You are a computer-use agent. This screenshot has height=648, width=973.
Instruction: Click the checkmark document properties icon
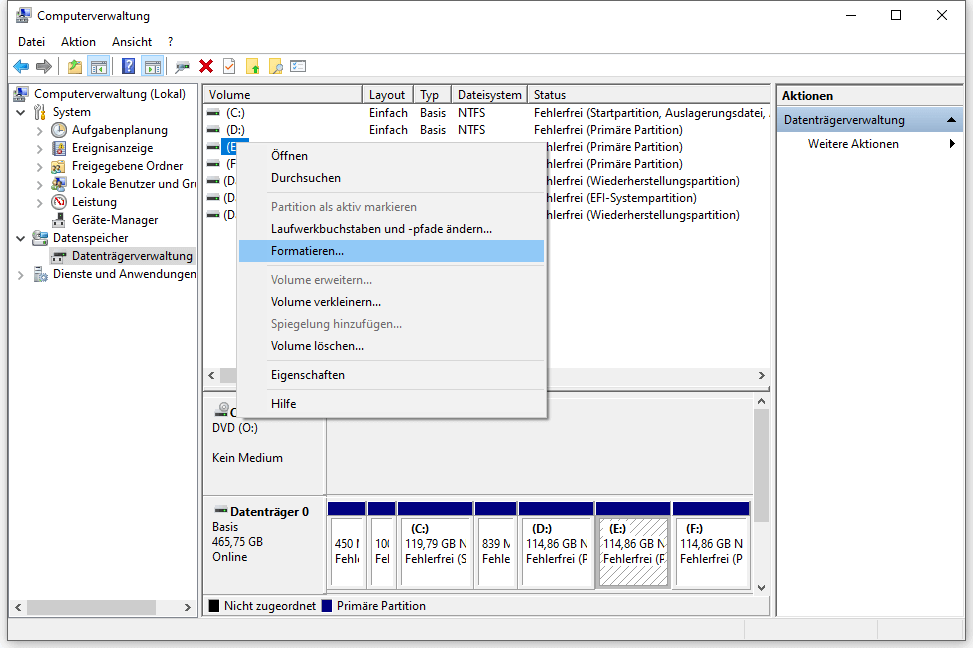pyautogui.click(x=229, y=66)
